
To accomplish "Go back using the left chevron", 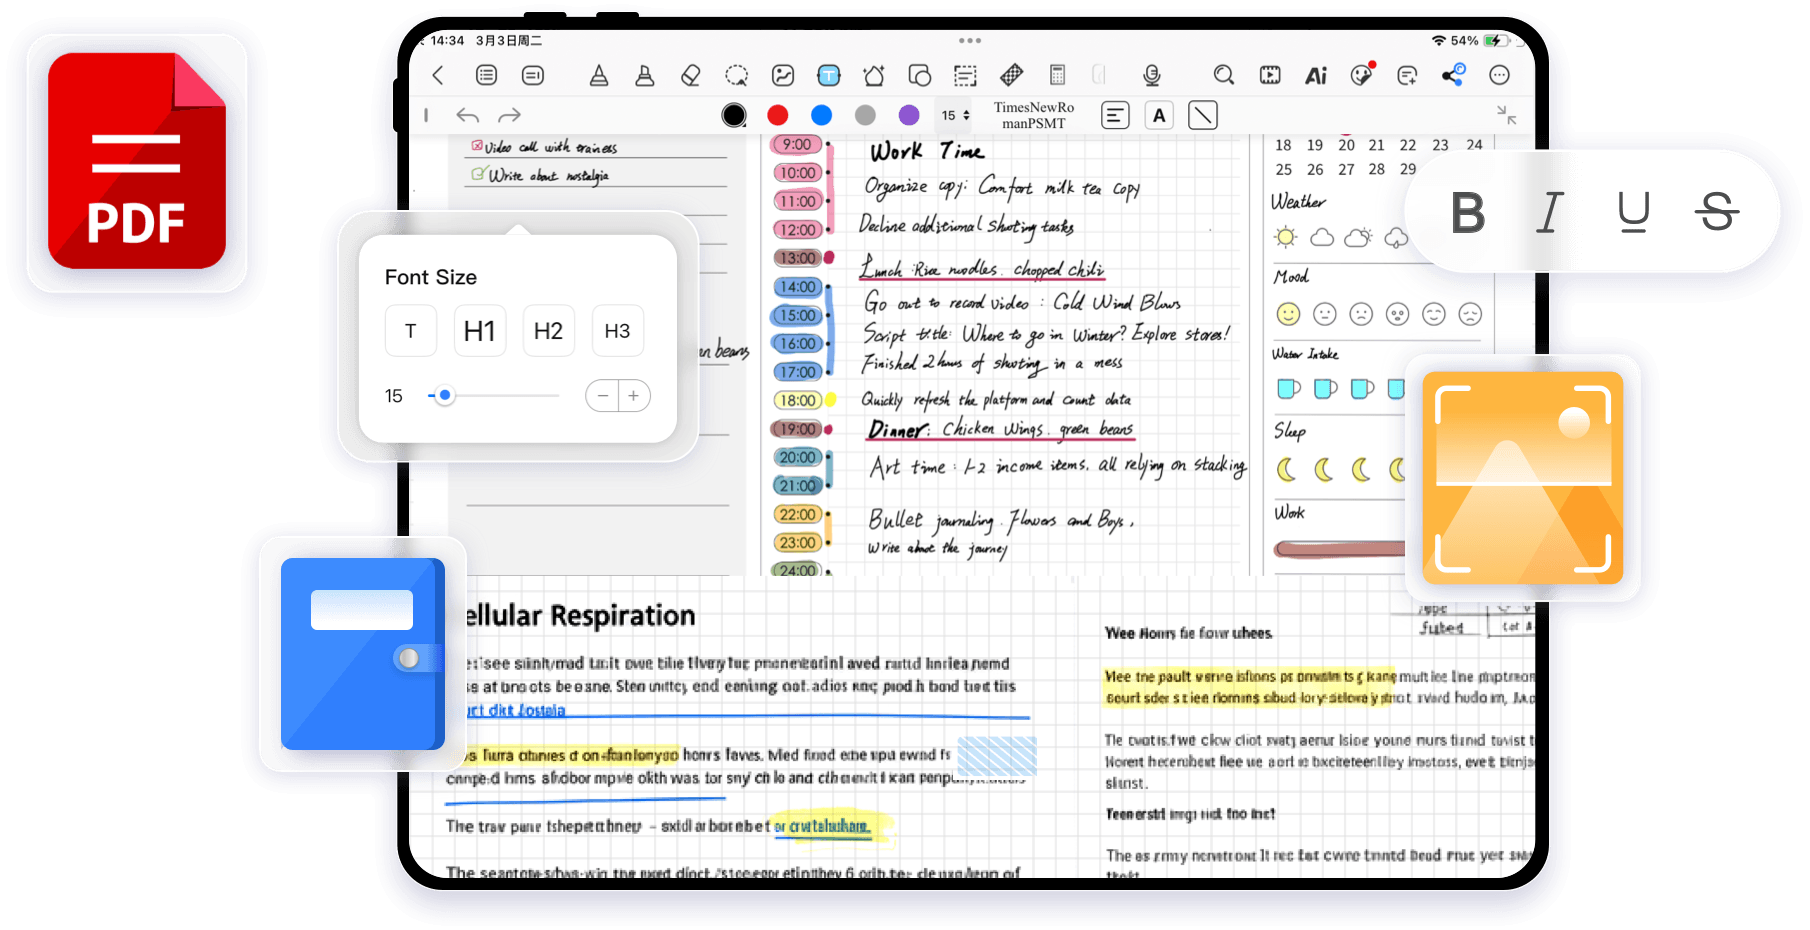I will pyautogui.click(x=438, y=75).
